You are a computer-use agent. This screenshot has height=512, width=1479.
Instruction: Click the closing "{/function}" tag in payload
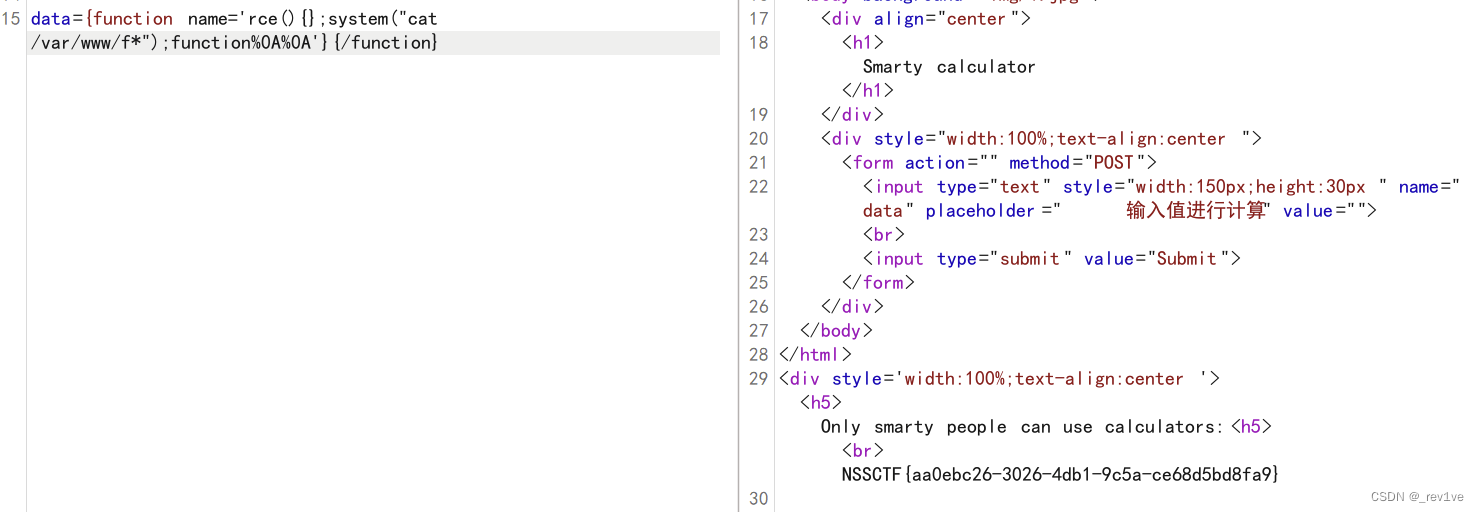click(x=387, y=43)
